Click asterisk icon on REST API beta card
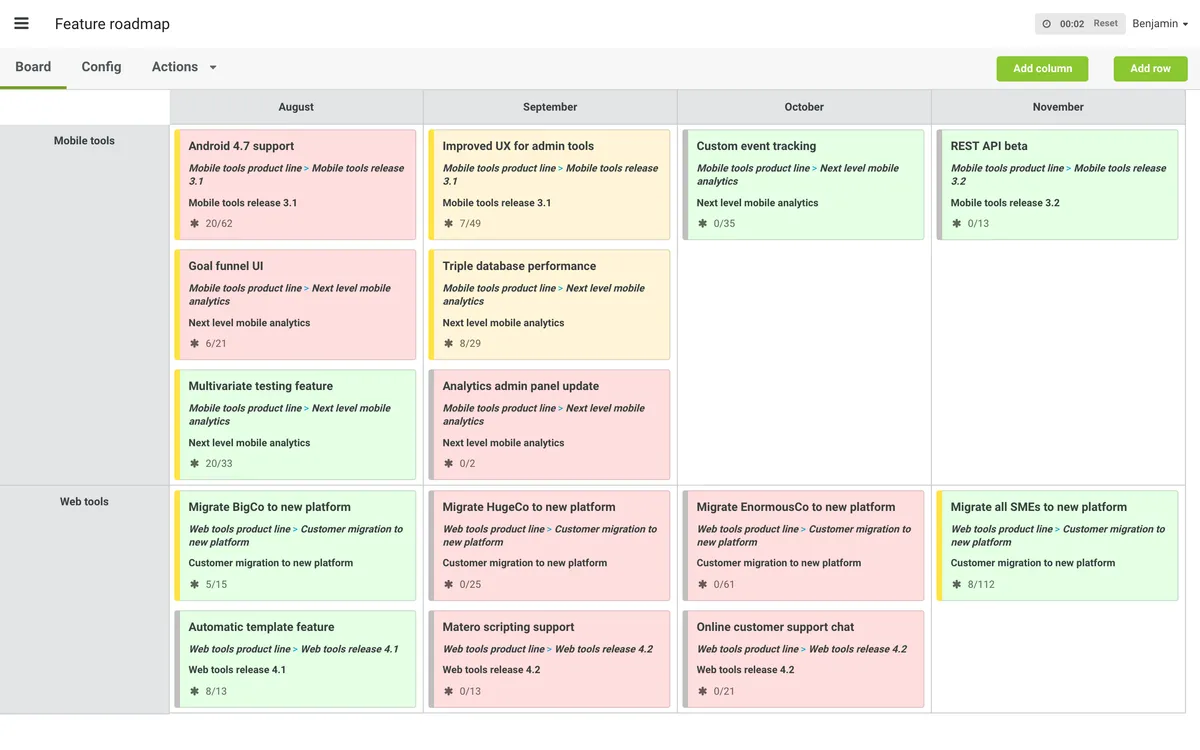Screen dimensions: 1200x750 (x=956, y=223)
